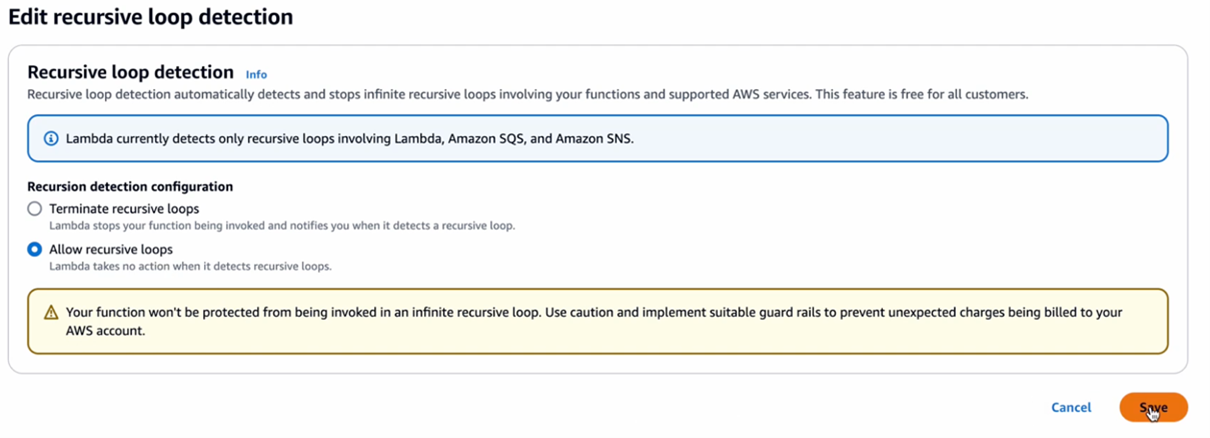Click the blue info circle icon
Image resolution: width=1210 pixels, height=438 pixels.
(x=52, y=138)
